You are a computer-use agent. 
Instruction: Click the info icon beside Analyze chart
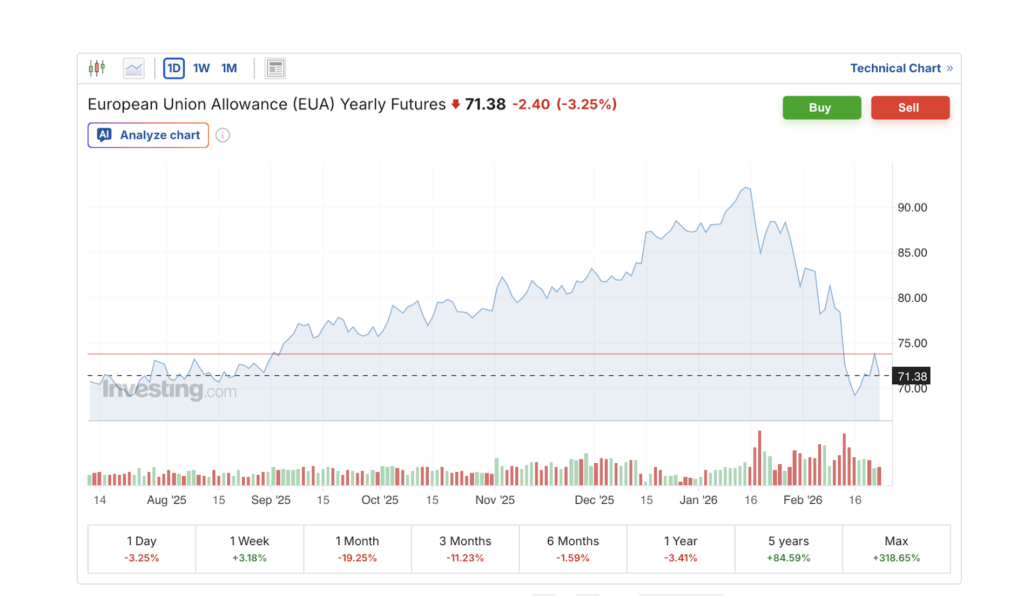pyautogui.click(x=223, y=135)
